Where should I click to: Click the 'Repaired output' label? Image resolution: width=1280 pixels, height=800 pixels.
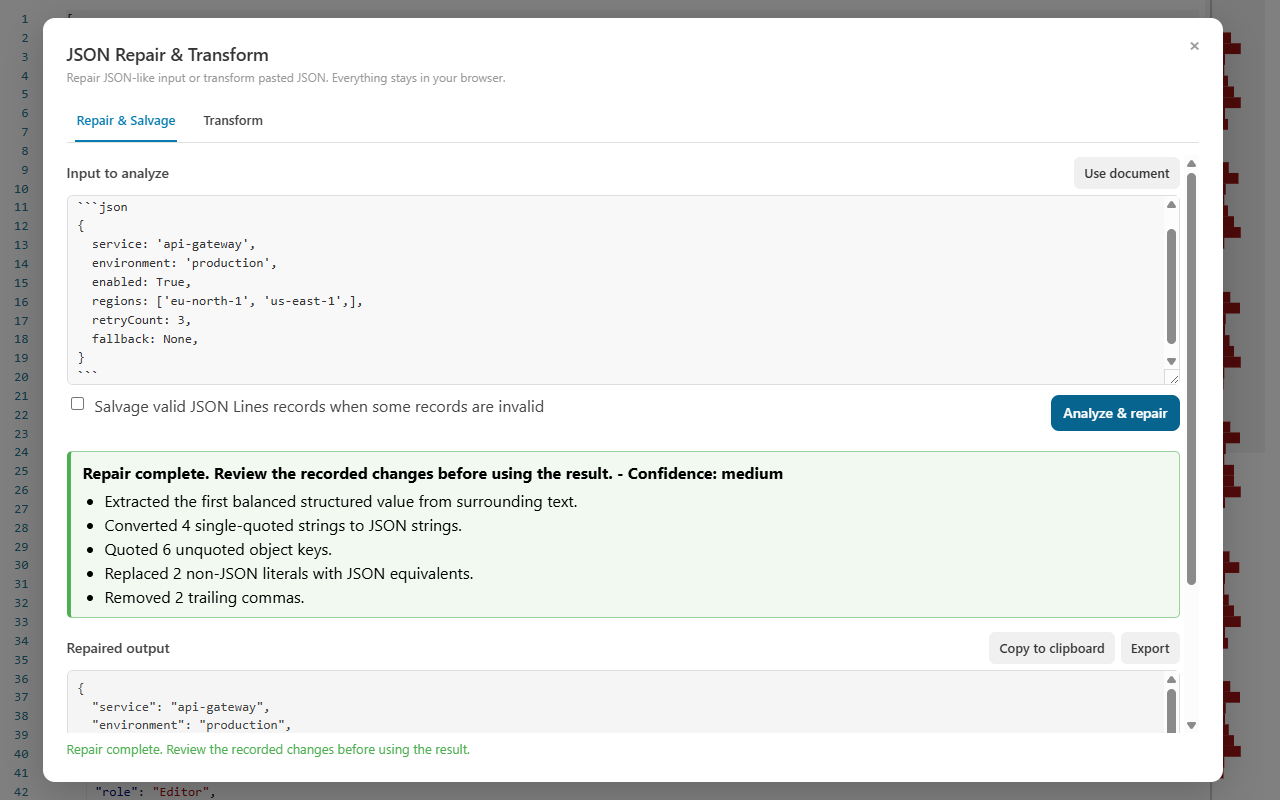118,648
